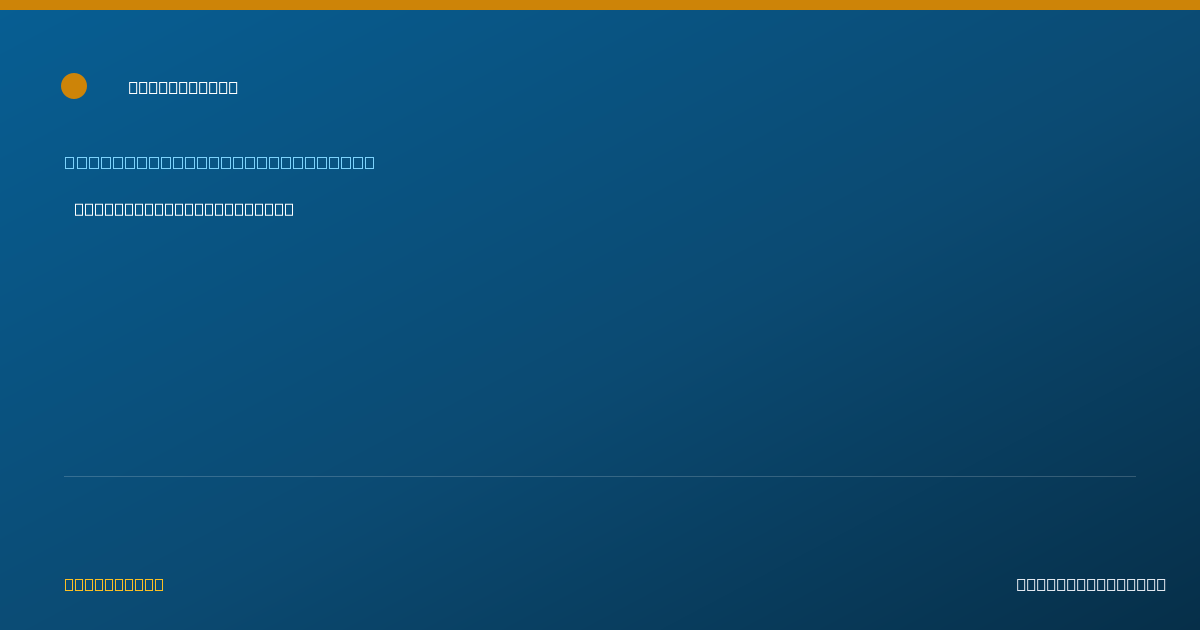Click the last glyph of the yellow footer text
This screenshot has height=630, width=1200.
(159, 584)
